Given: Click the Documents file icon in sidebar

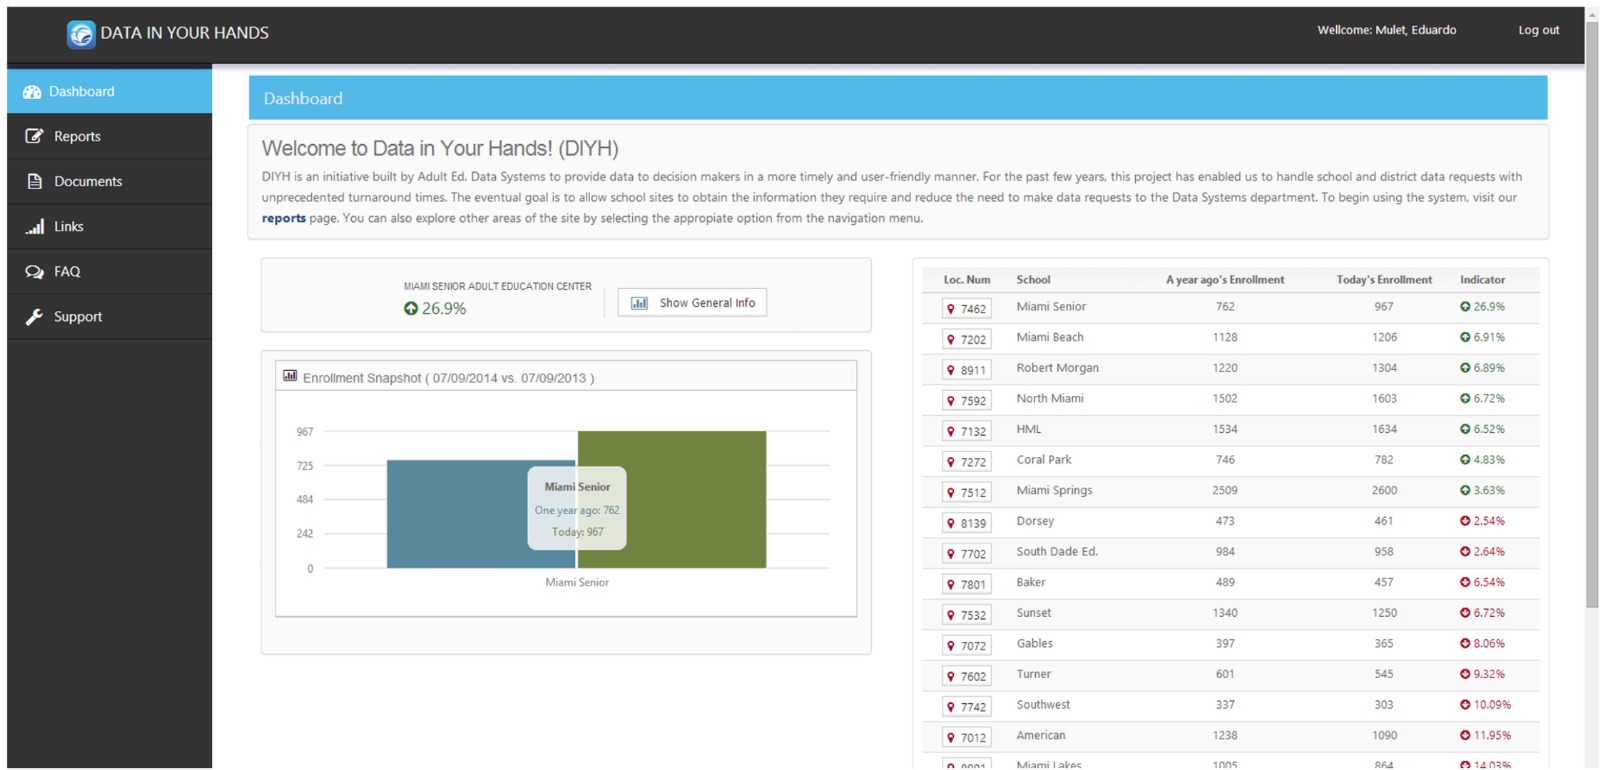Looking at the screenshot, I should tap(34, 181).
